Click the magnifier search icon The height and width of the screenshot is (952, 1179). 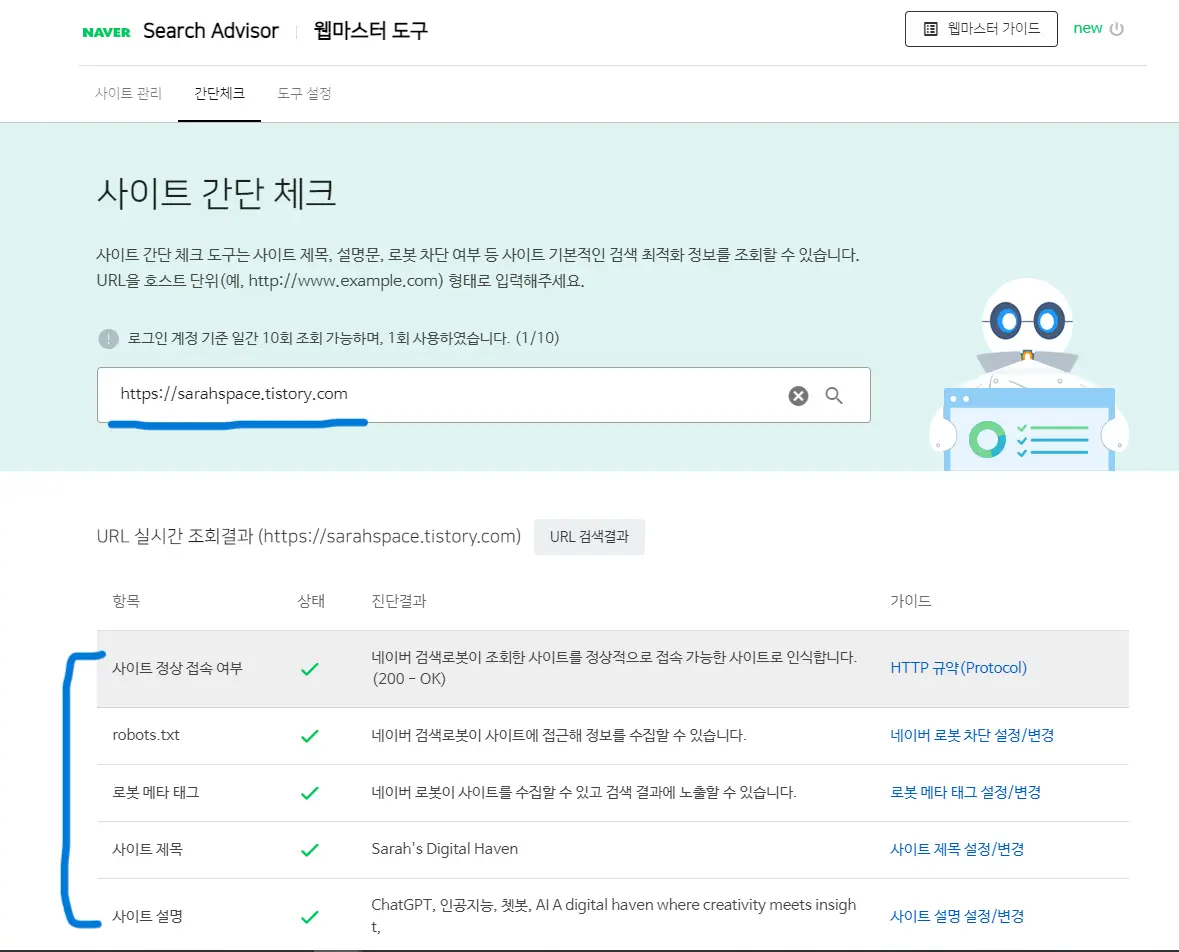point(834,396)
